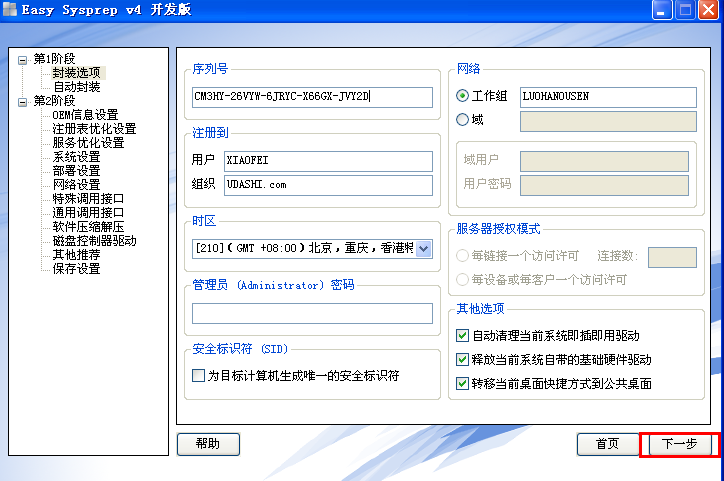
Task: Open the 时区 timezone dropdown
Action: (x=422, y=248)
